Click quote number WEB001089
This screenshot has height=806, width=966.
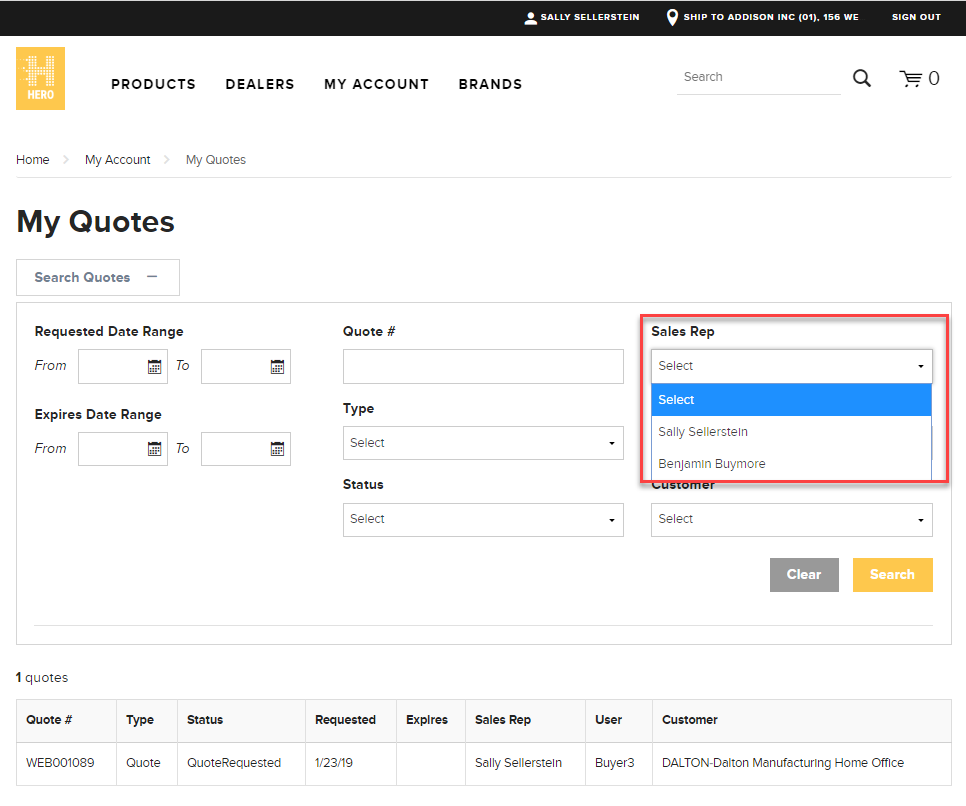60,763
